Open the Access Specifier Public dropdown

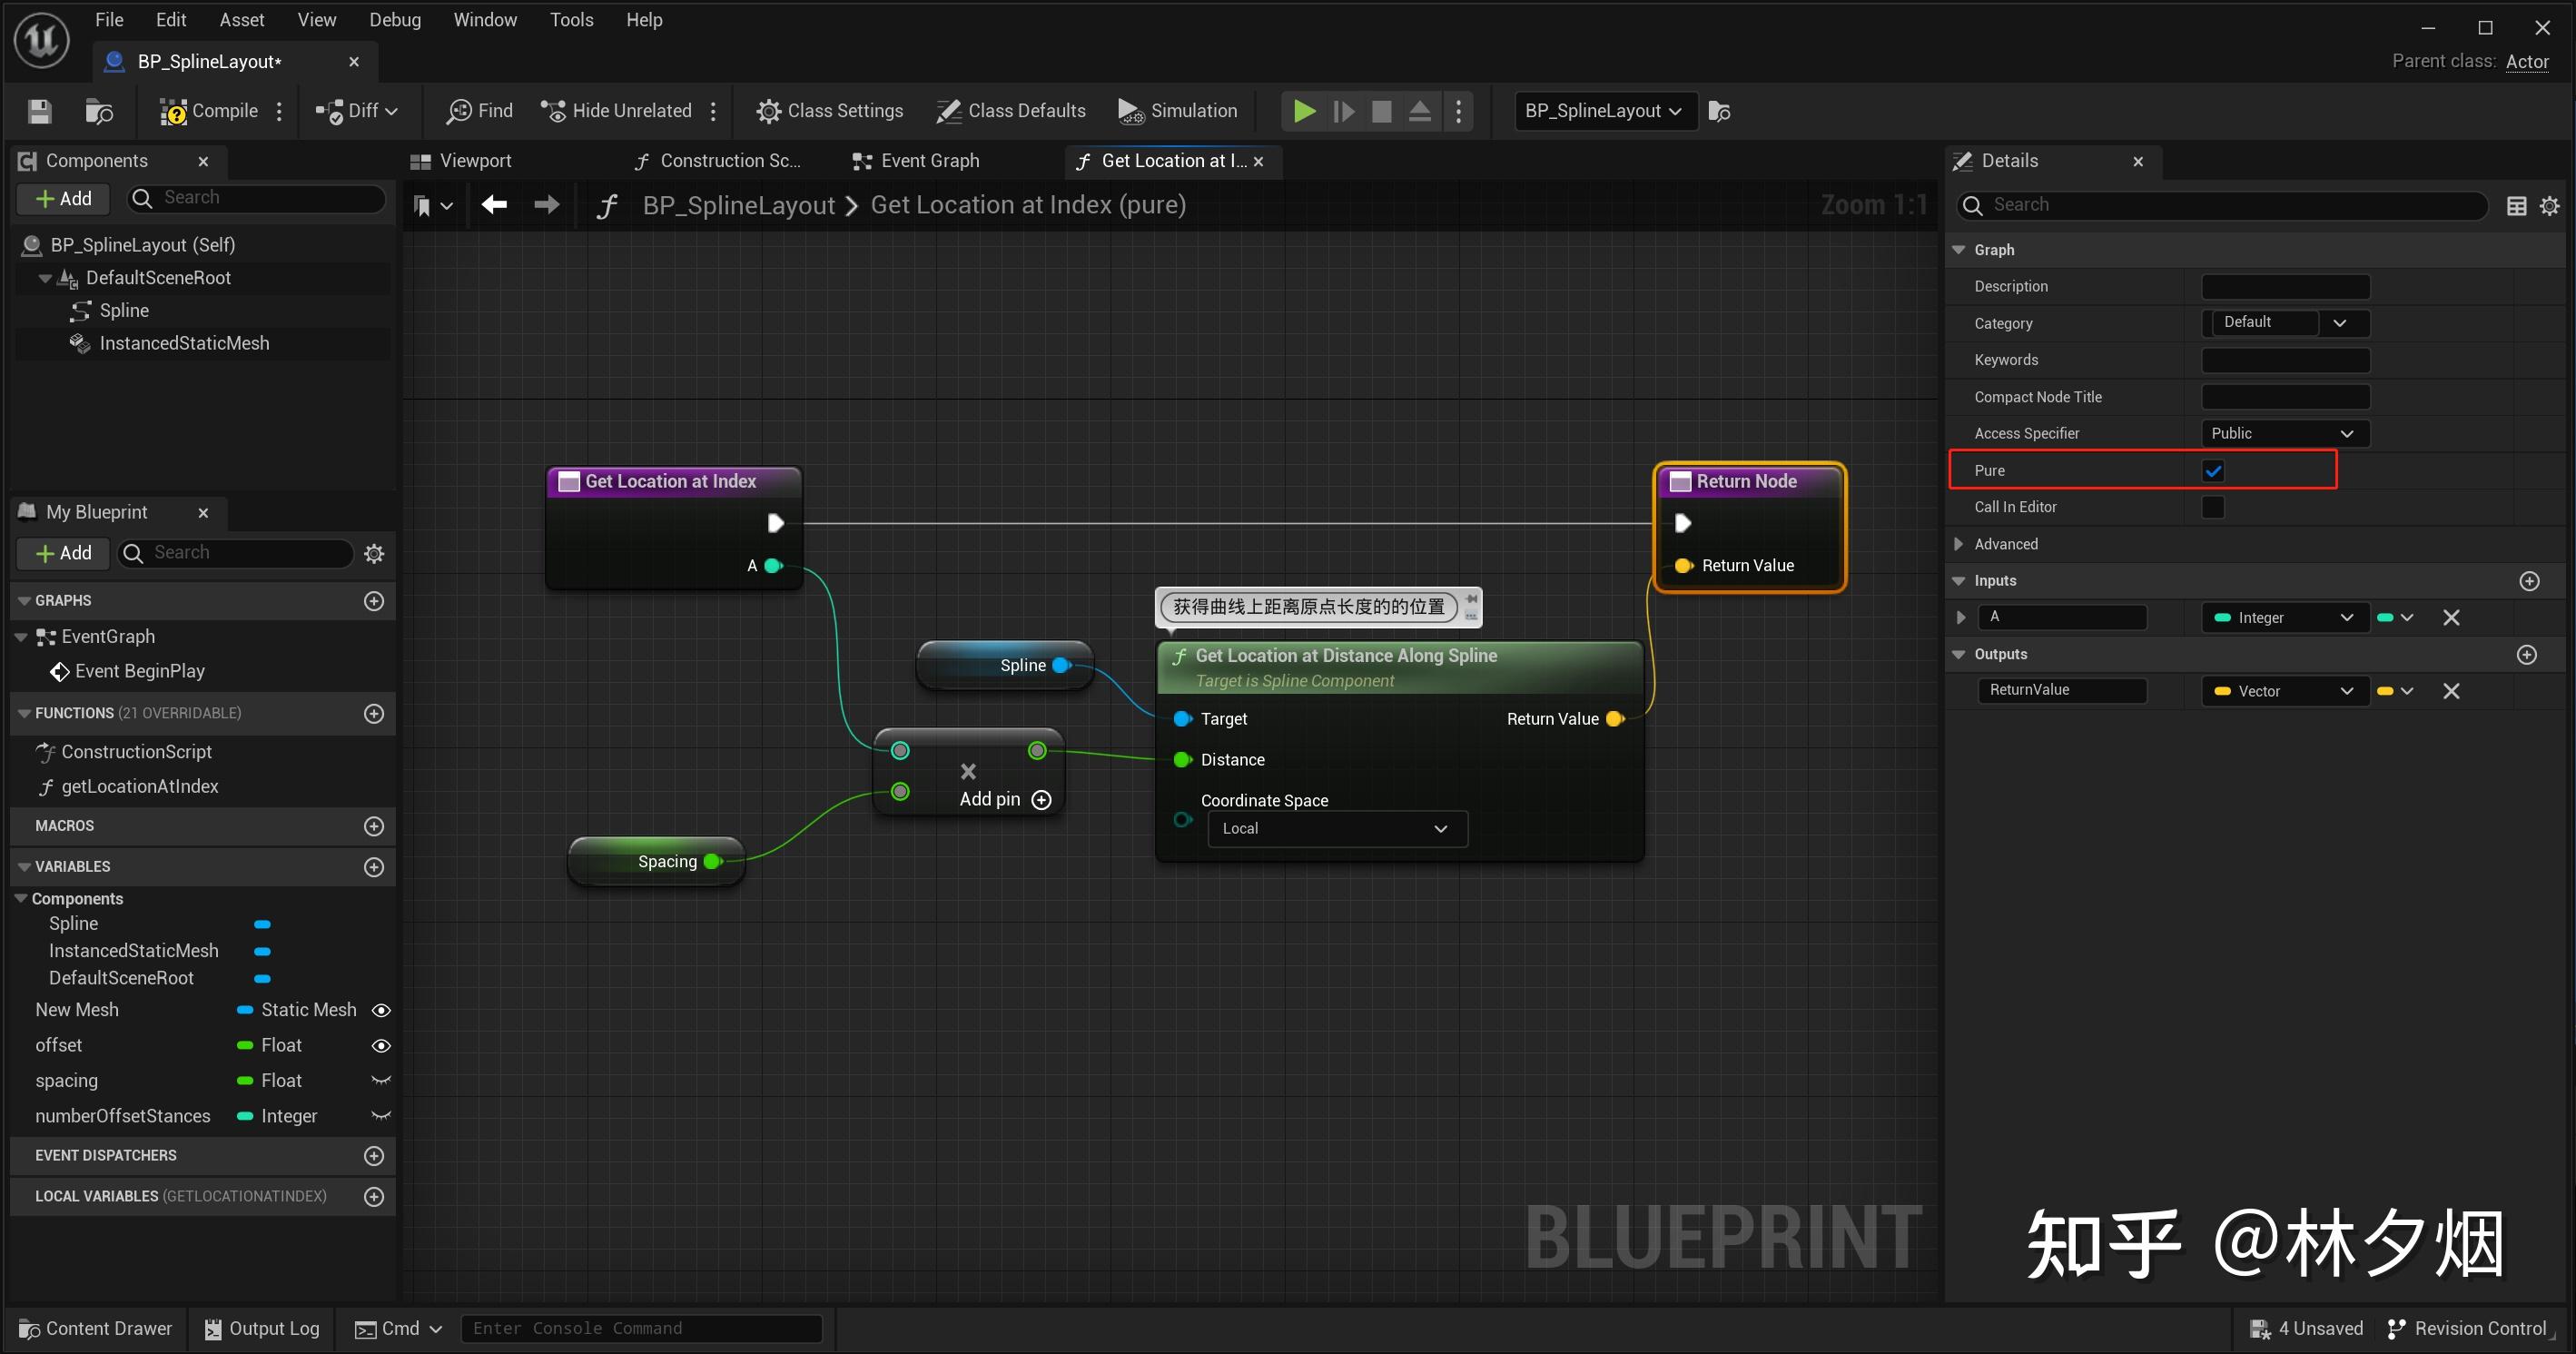click(x=2284, y=433)
